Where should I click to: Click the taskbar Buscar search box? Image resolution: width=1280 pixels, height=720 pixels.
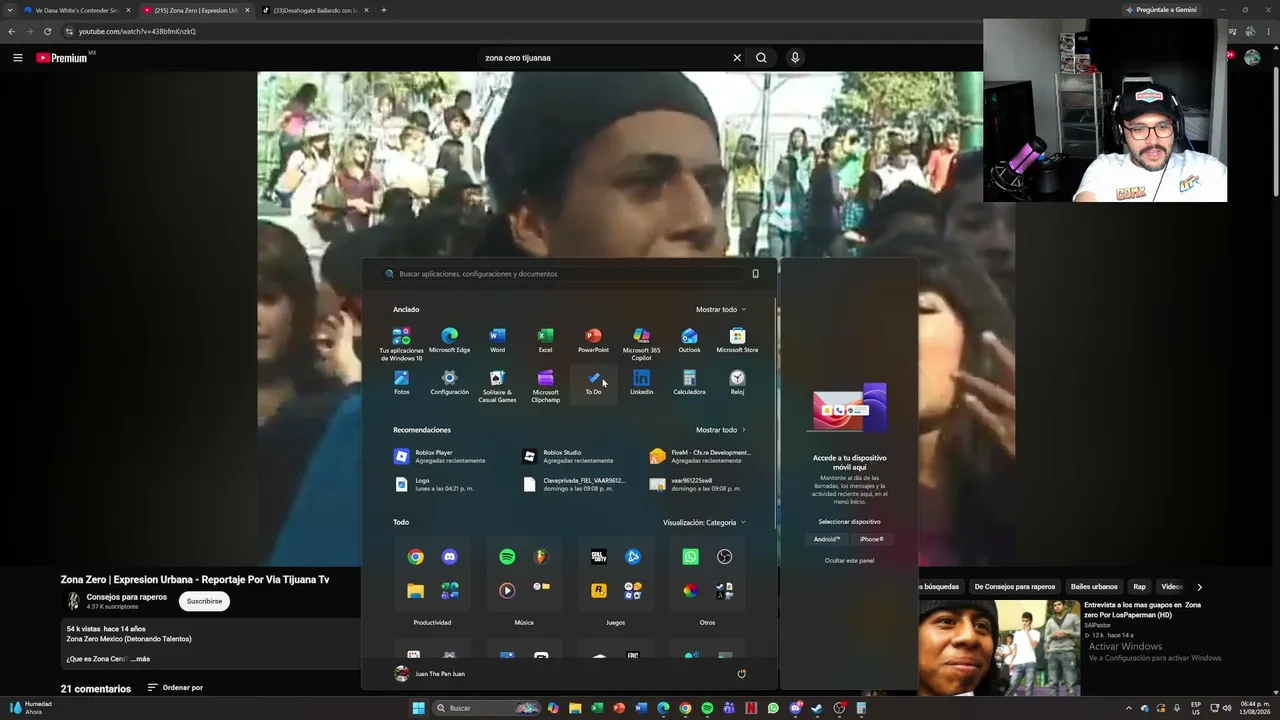[x=487, y=708]
